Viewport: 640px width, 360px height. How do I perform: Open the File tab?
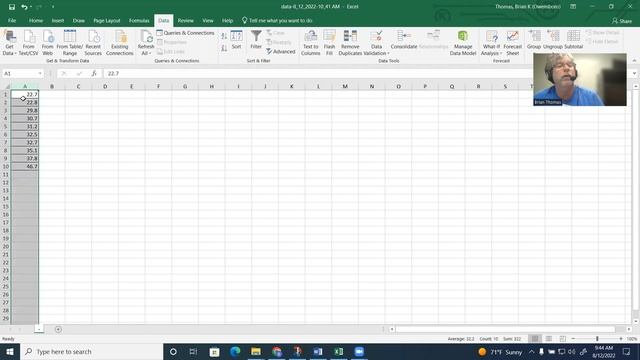pos(12,20)
